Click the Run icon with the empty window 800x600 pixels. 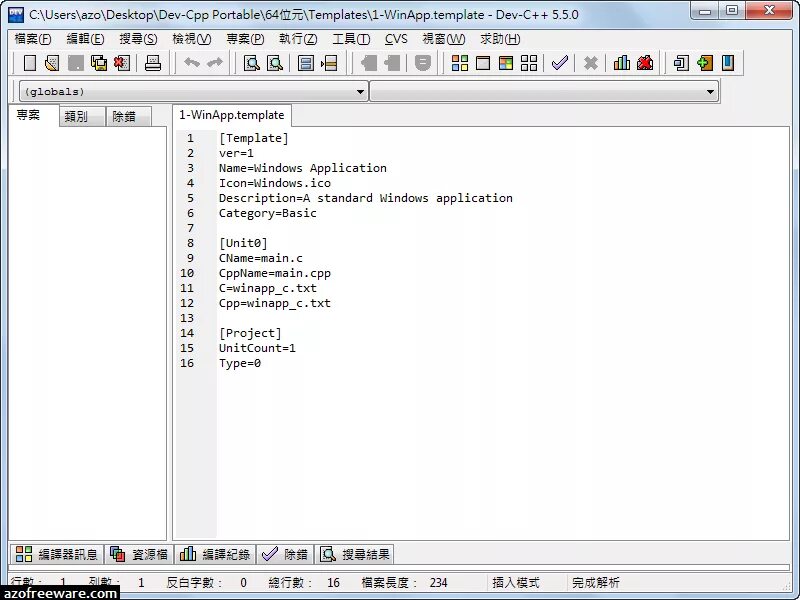483,63
